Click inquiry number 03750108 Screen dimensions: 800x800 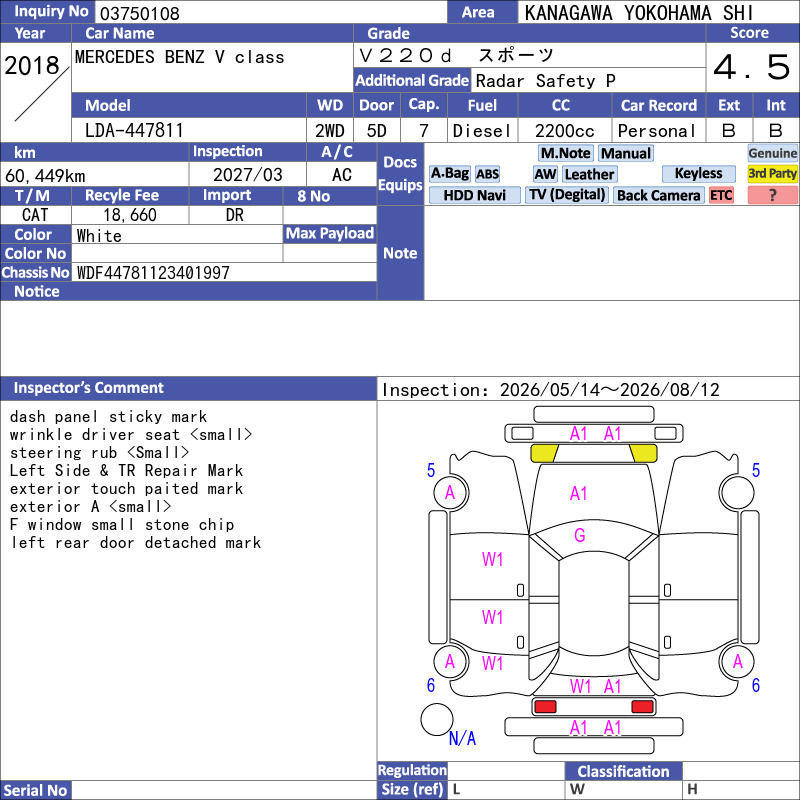coord(140,13)
